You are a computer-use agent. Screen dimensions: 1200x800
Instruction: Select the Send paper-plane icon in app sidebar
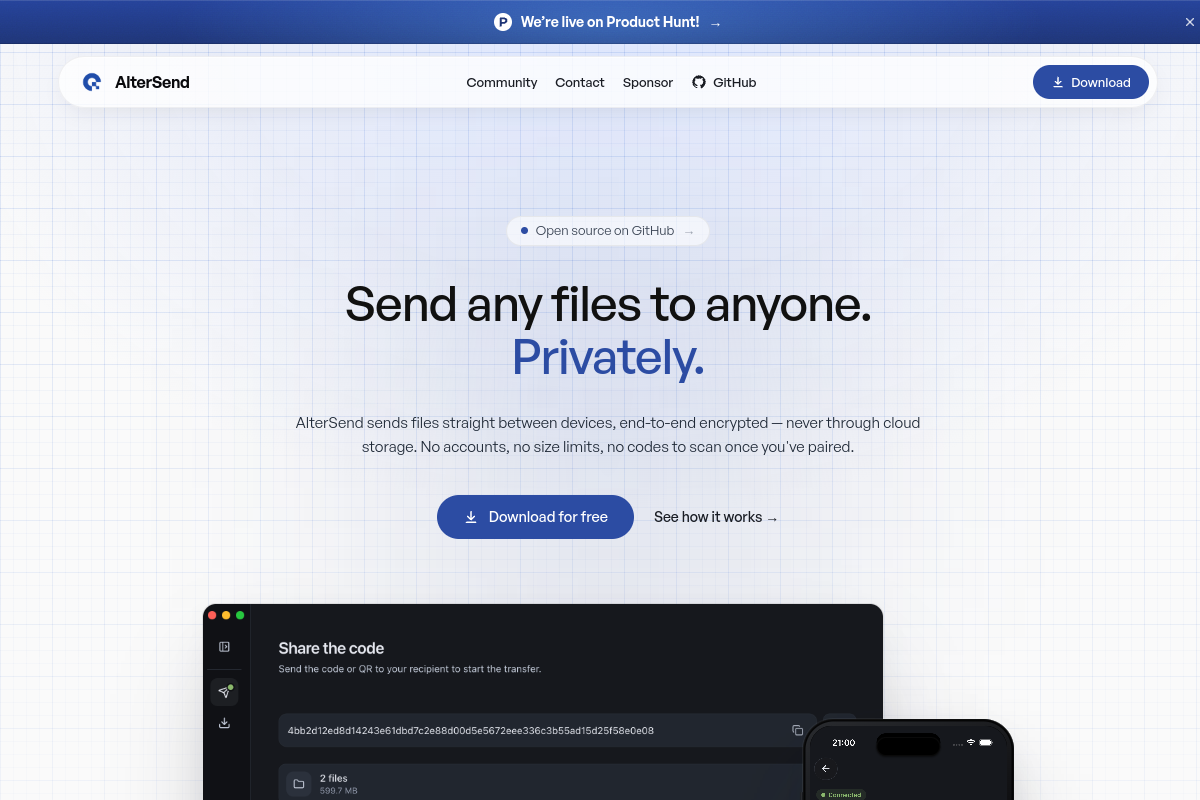(224, 692)
